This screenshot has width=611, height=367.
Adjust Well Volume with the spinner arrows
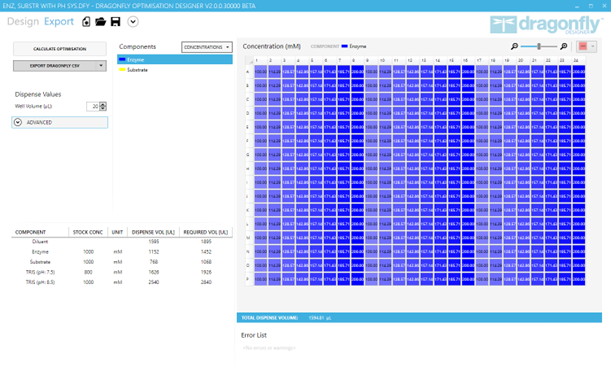coord(103,106)
